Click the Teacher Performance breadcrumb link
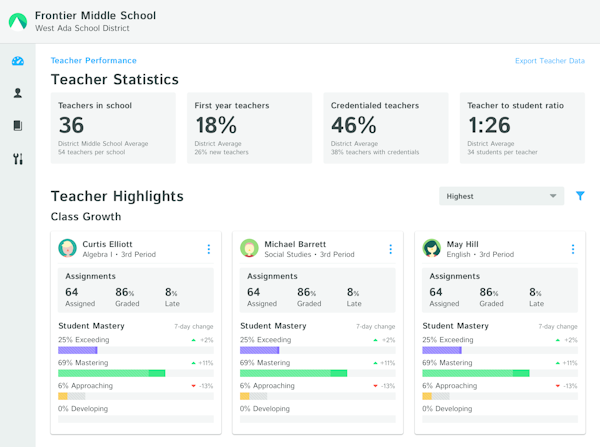600x447 pixels. (94, 61)
